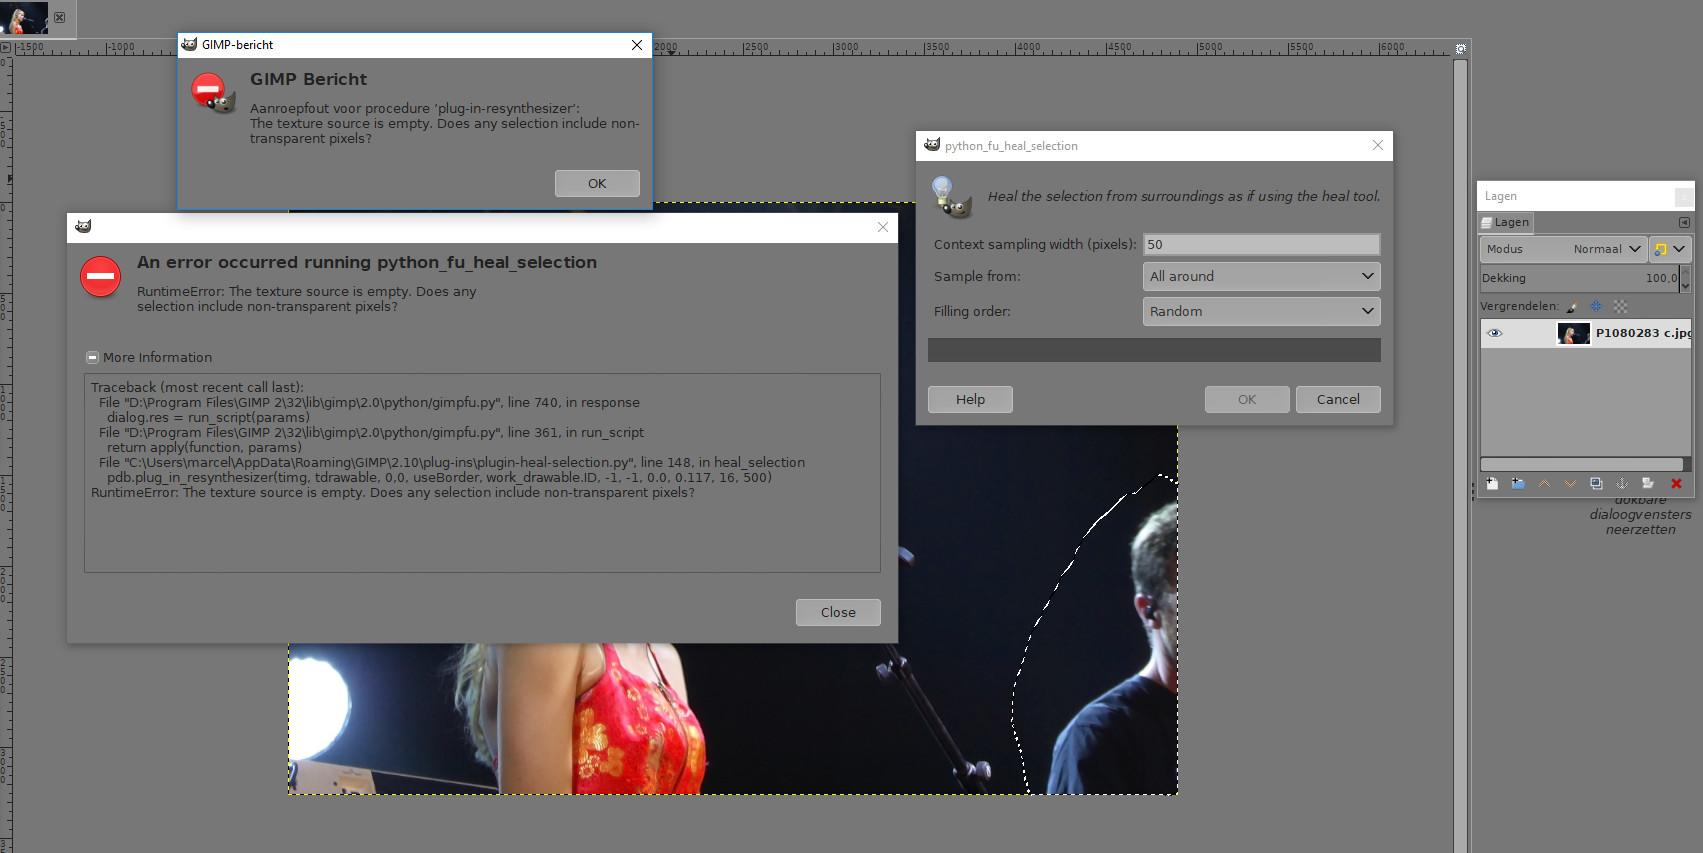Click the Context sampling width field
The image size is (1703, 853).
coord(1261,244)
